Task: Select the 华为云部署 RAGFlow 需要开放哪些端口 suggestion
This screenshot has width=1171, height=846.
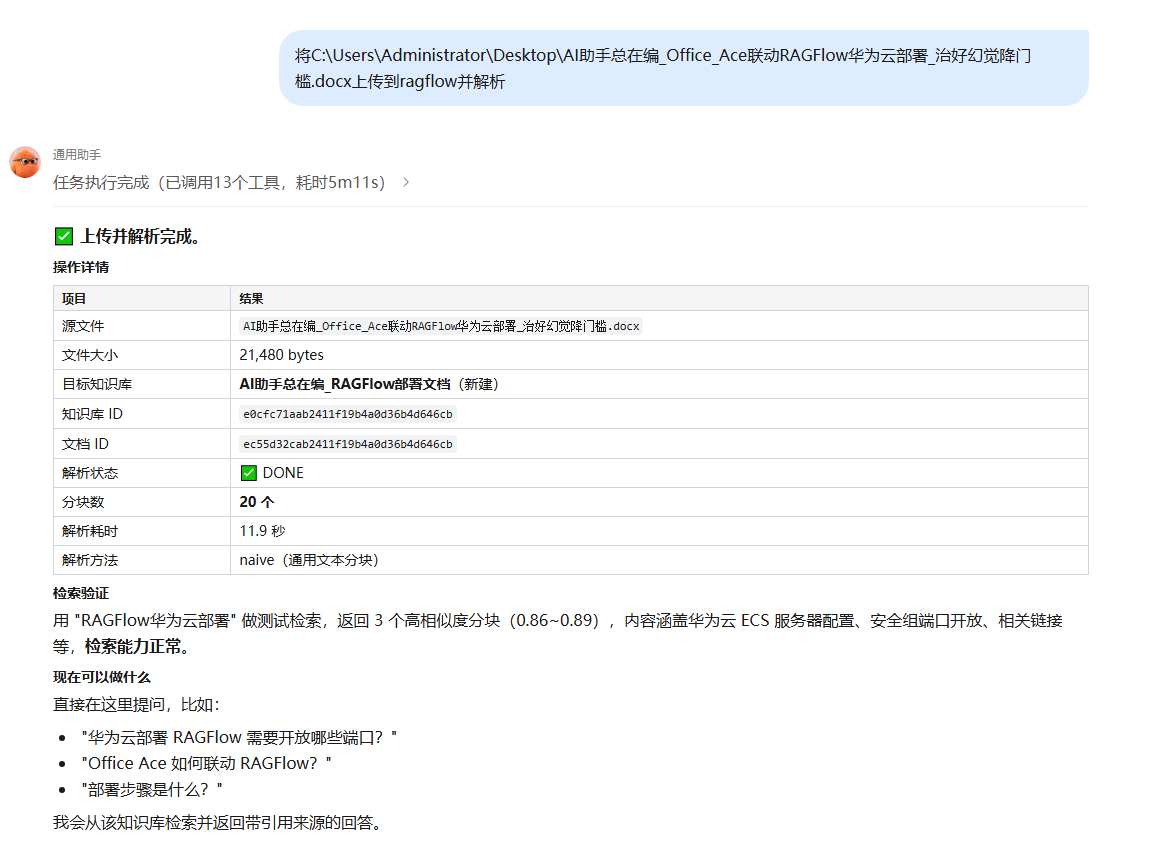Action: pyautogui.click(x=239, y=738)
